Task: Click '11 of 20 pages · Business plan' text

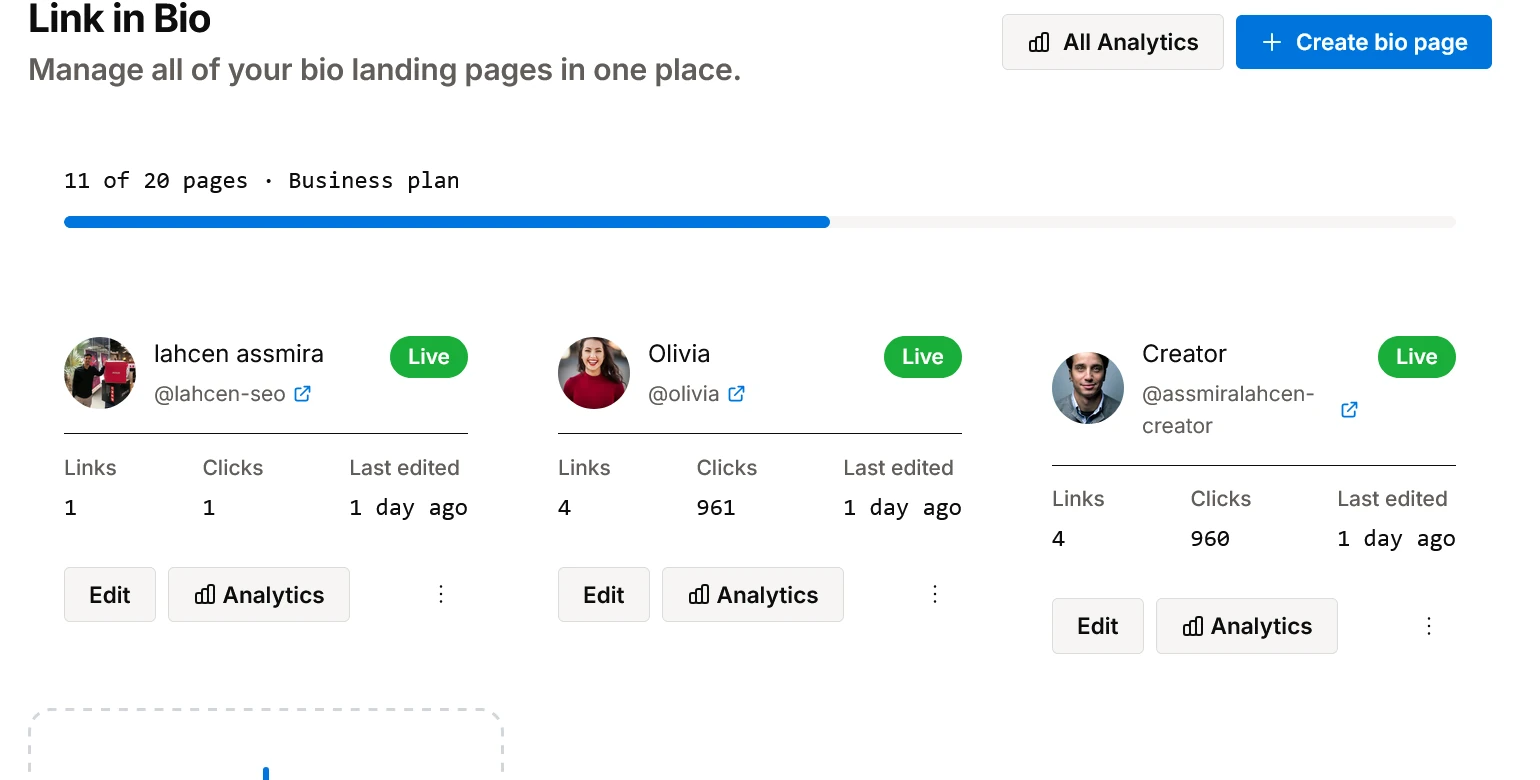Action: 262,181
